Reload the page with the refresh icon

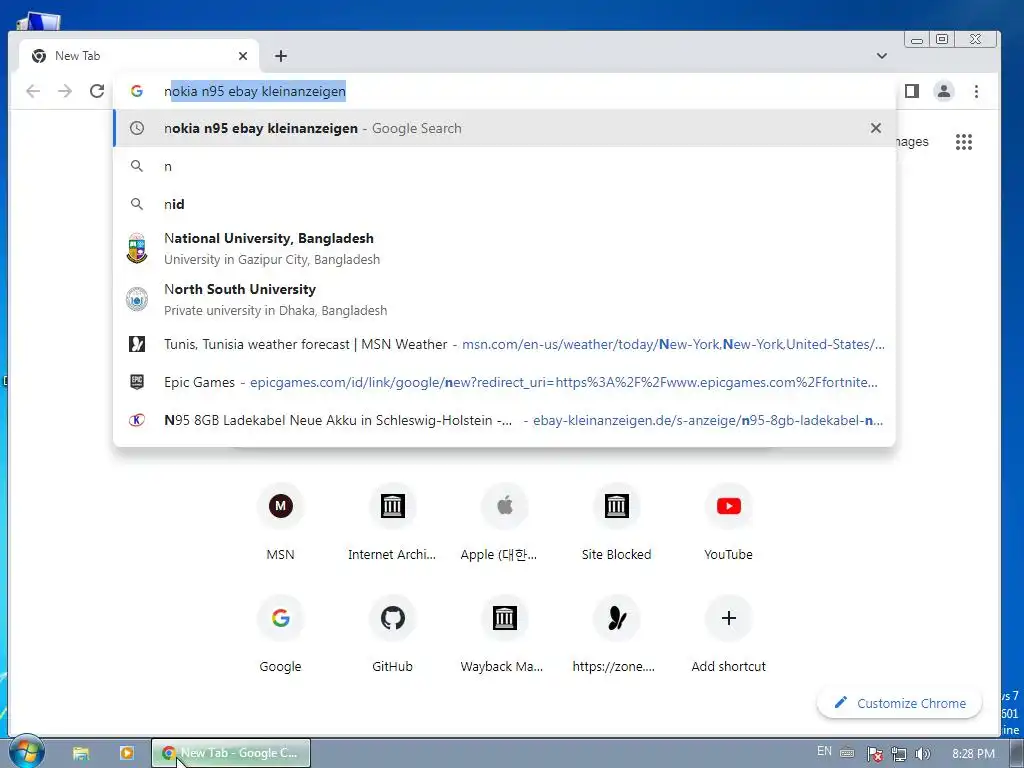point(97,91)
